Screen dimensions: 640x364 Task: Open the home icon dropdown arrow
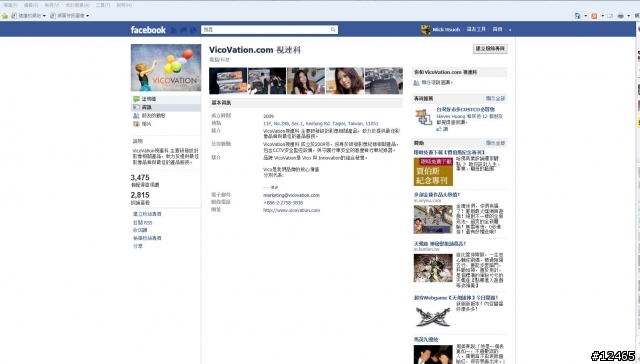[x=585, y=16]
